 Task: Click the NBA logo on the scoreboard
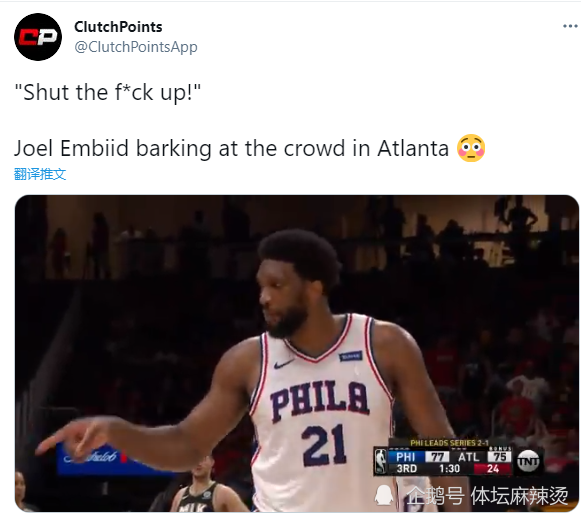pyautogui.click(x=381, y=461)
